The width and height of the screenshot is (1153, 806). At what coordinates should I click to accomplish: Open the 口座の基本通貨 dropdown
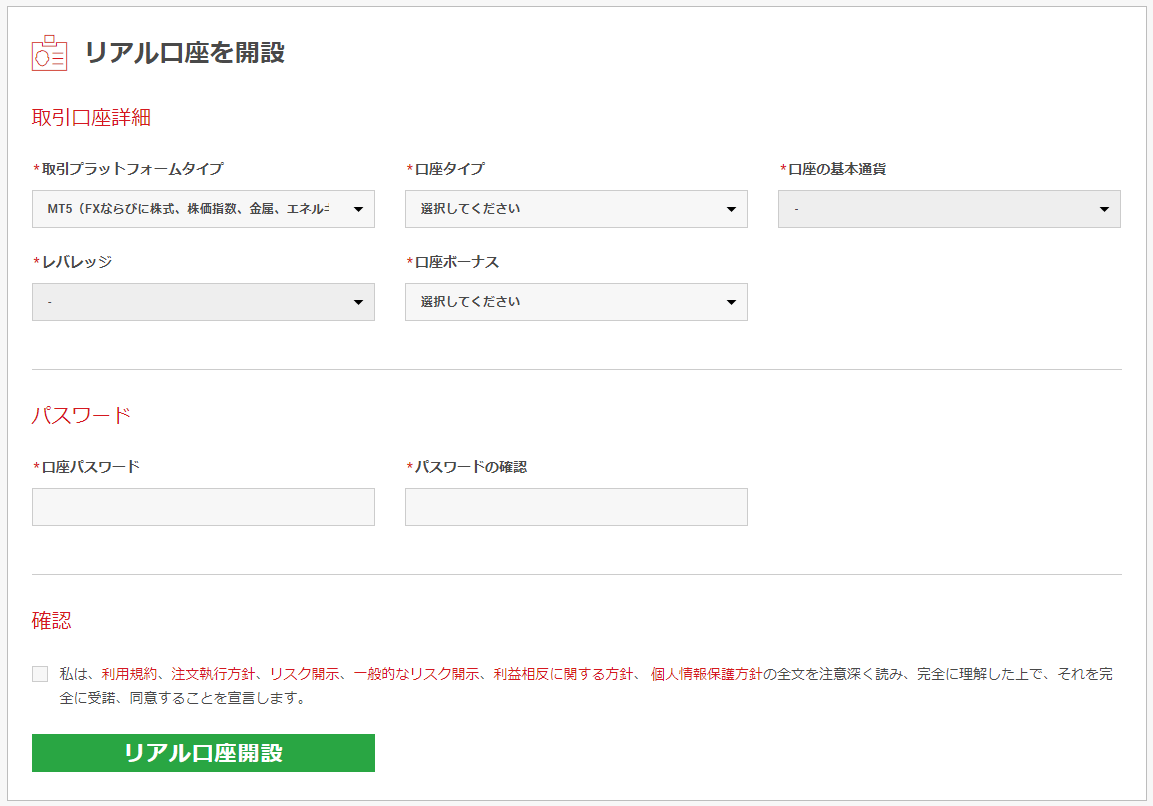pyautogui.click(x=948, y=209)
